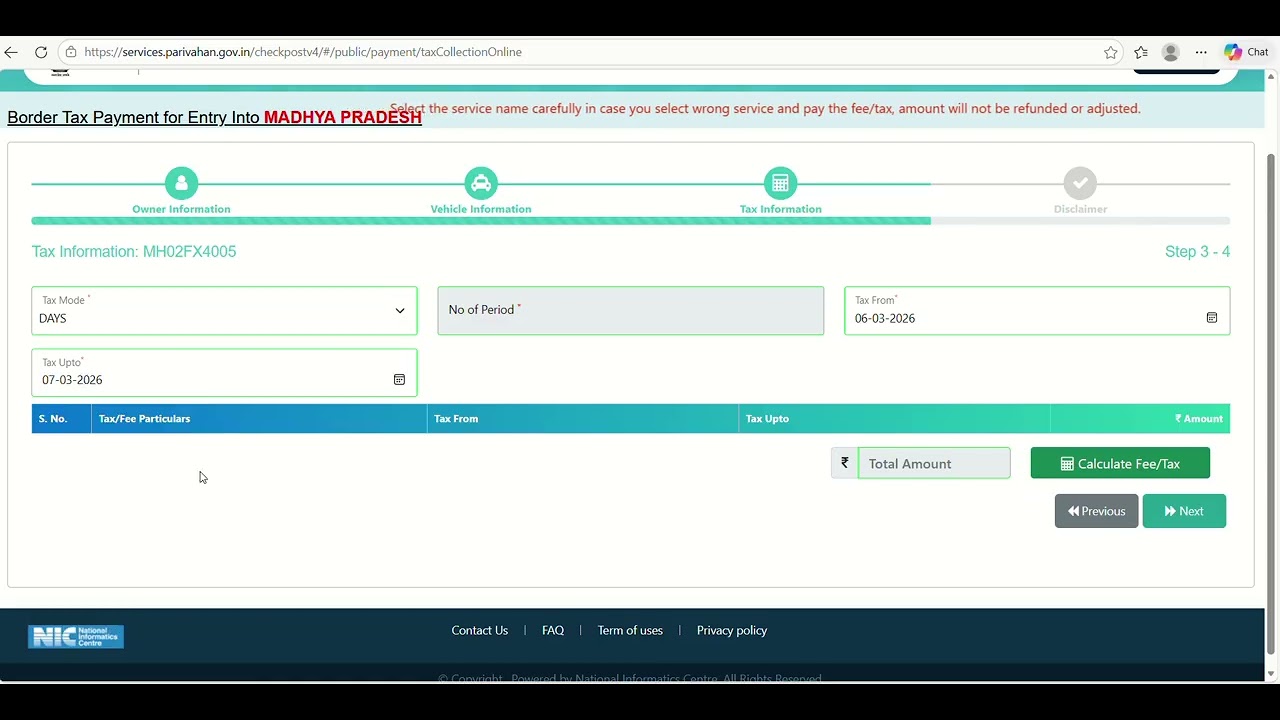This screenshot has height=720, width=1280.
Task: Click the Vehicle Information car icon
Action: [x=481, y=183]
